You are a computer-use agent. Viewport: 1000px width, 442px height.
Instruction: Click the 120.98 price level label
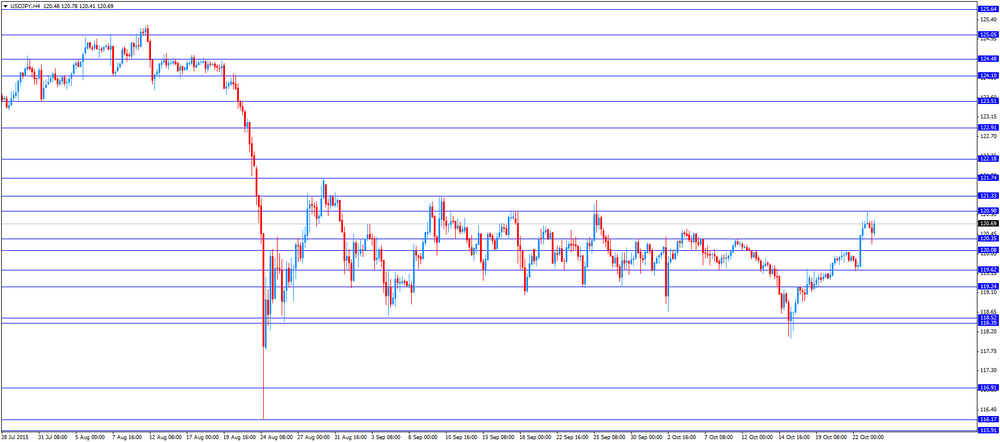(x=989, y=210)
